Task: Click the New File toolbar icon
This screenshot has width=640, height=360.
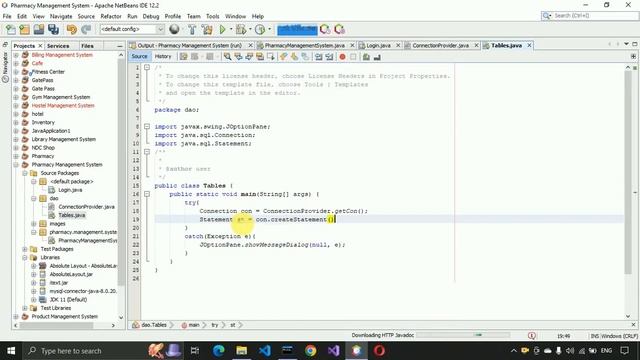Action: coord(11,29)
